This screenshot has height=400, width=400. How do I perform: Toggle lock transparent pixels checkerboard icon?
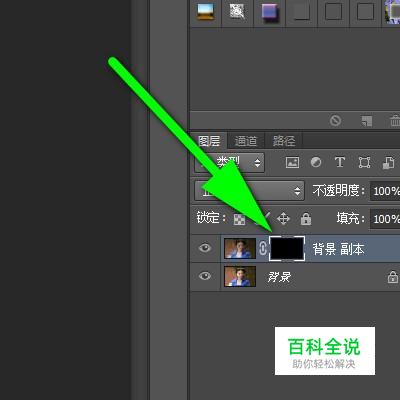(x=239, y=219)
